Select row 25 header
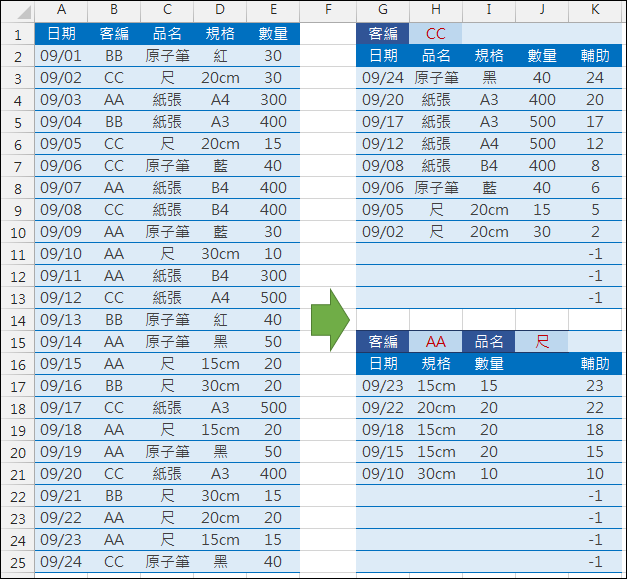The width and height of the screenshot is (627, 579). (18, 562)
